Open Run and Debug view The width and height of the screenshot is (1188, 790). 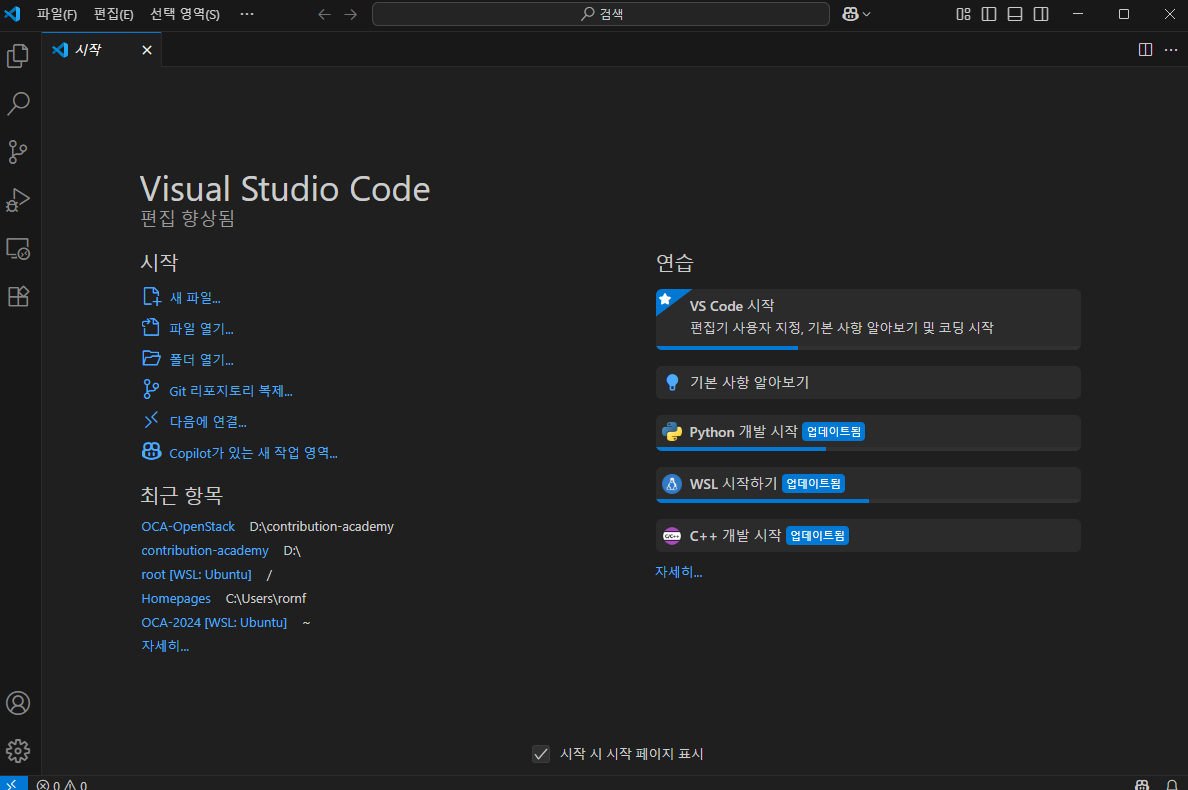(18, 200)
